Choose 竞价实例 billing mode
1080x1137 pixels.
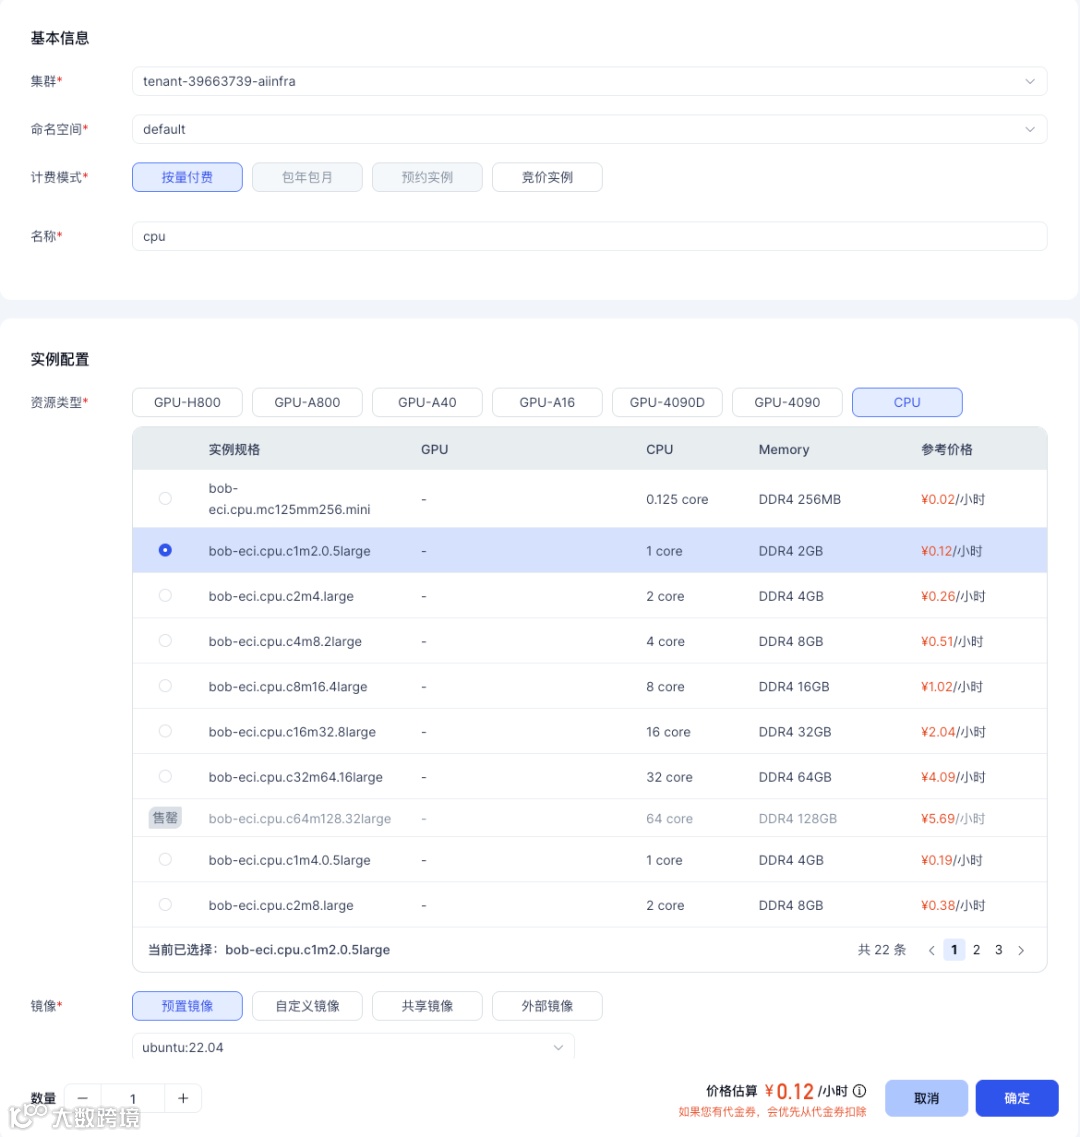coord(547,177)
